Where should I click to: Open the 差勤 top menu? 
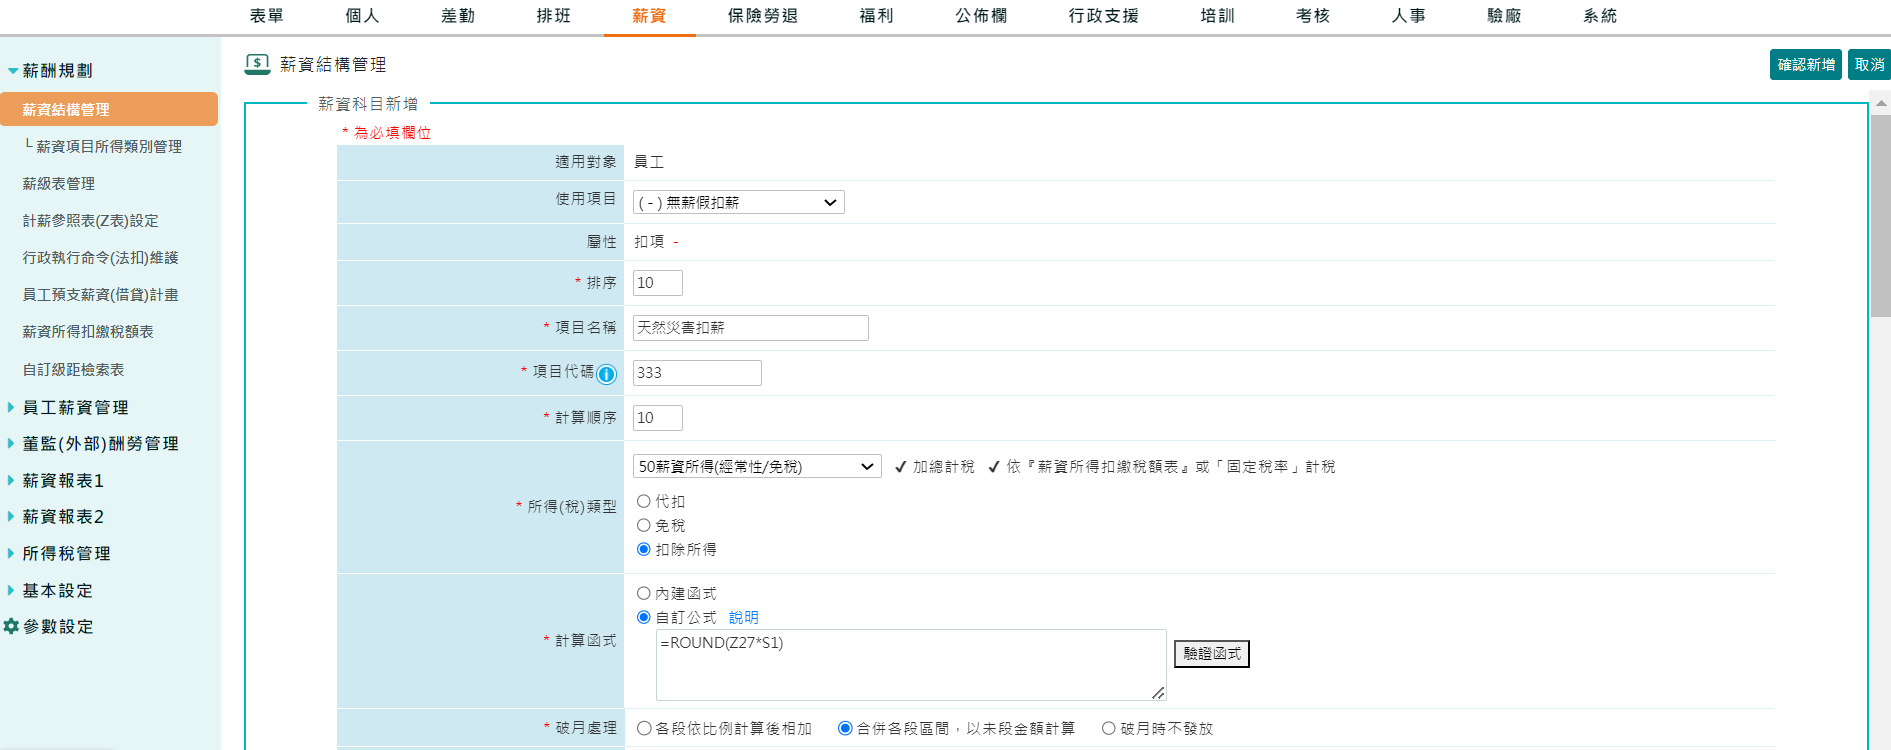pos(458,16)
